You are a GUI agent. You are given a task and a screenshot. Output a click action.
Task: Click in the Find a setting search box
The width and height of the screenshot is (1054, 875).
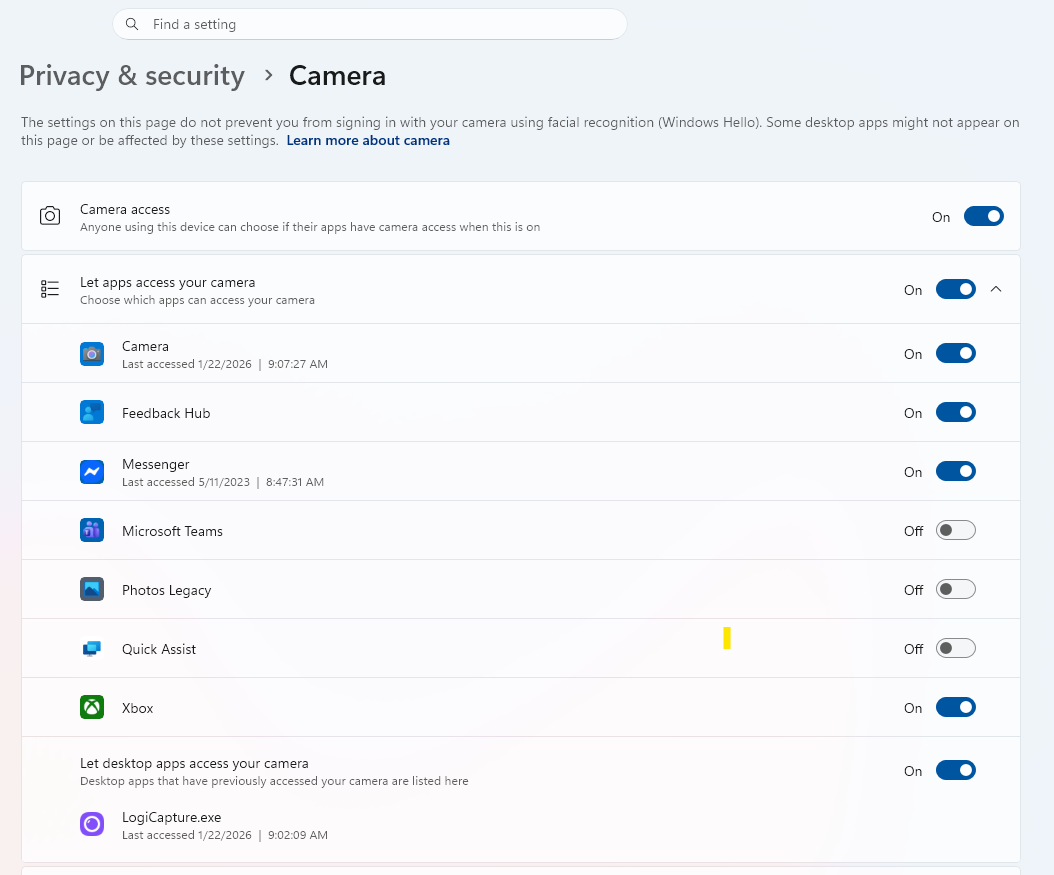click(x=370, y=24)
